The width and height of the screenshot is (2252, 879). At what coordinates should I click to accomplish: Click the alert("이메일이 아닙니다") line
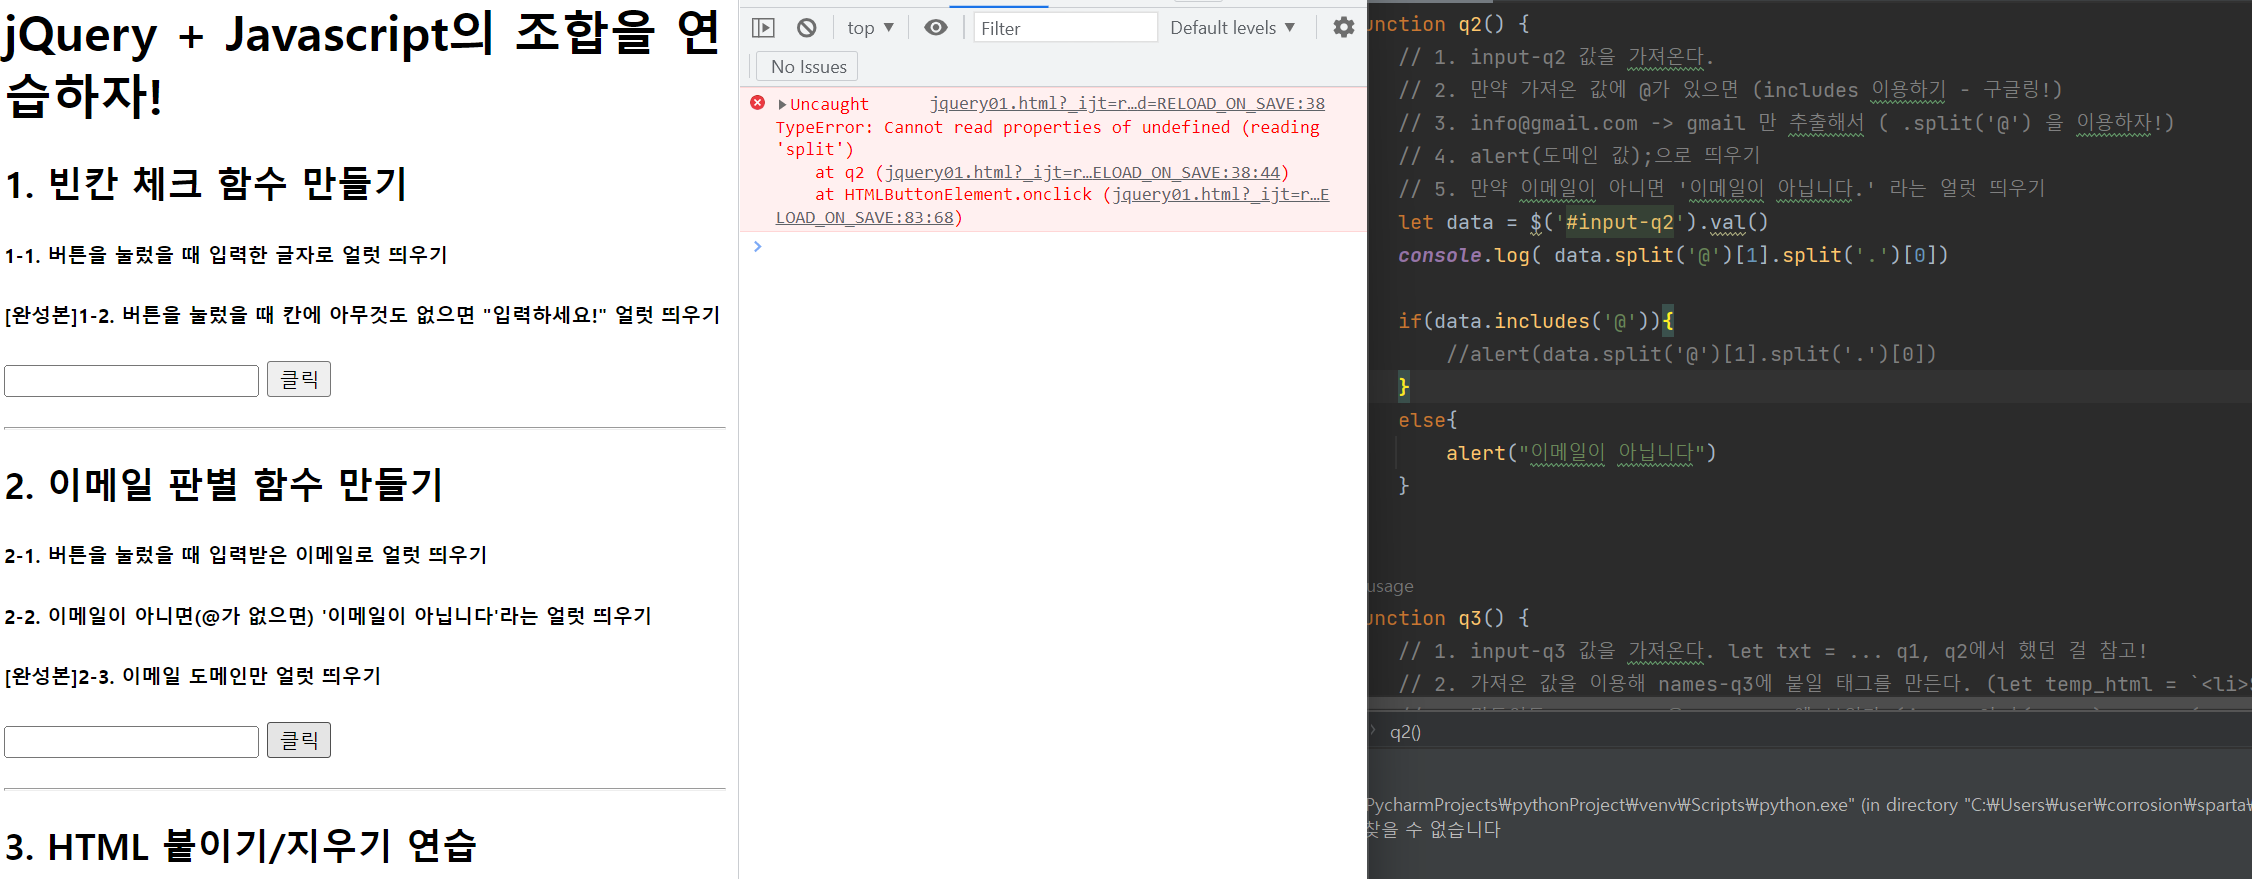click(x=1581, y=453)
